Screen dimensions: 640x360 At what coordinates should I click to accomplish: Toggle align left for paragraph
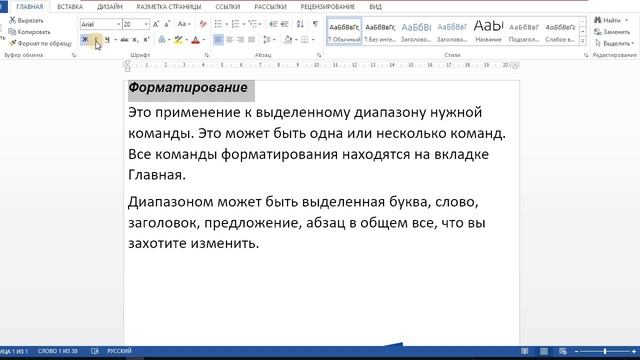(218, 40)
